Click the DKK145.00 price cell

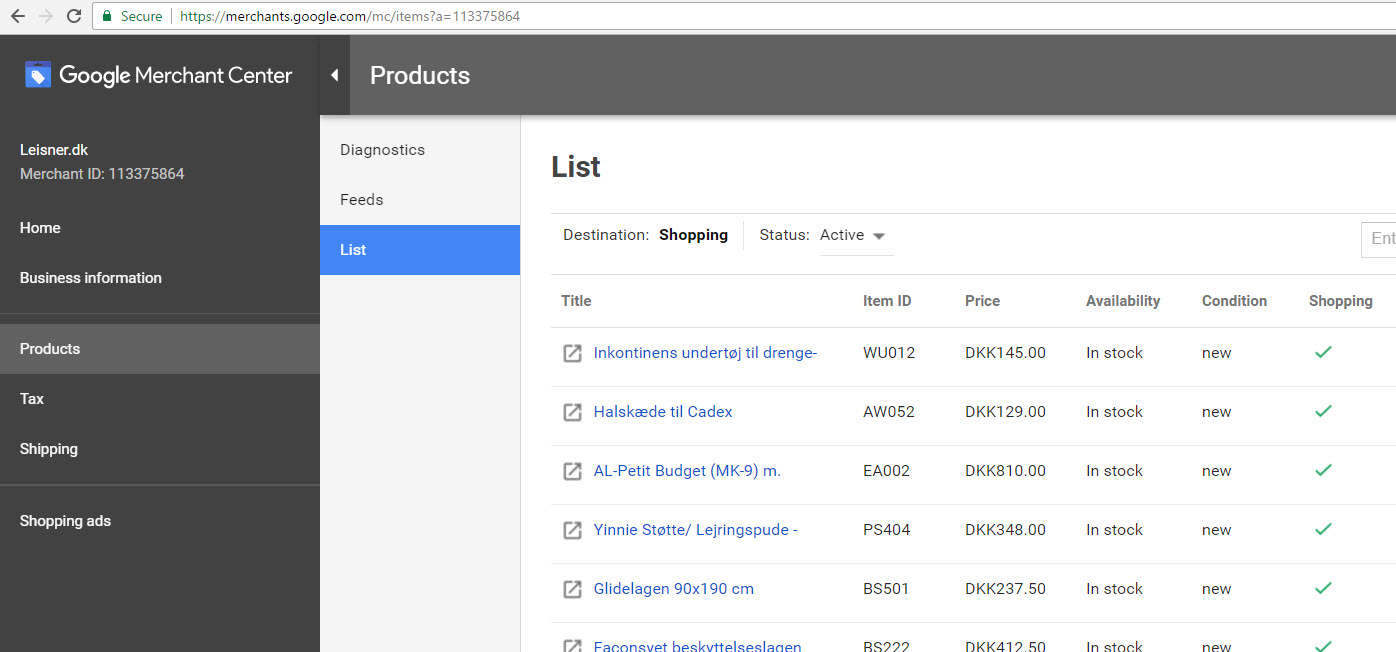point(1005,353)
